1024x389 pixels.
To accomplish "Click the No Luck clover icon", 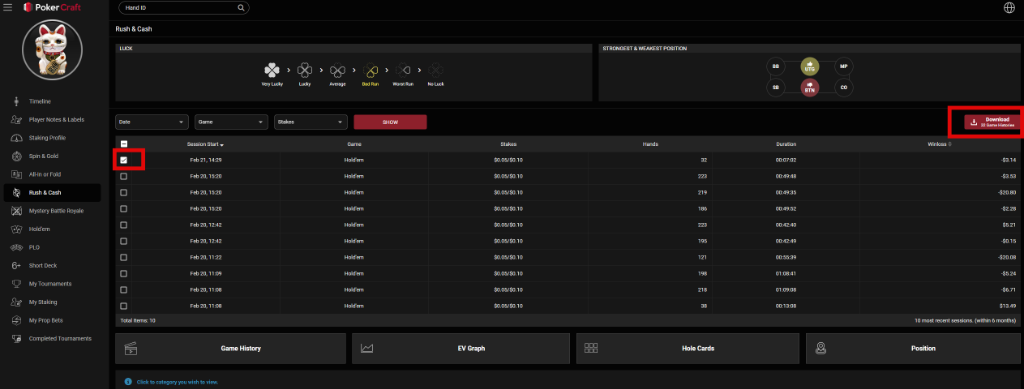I will (436, 70).
